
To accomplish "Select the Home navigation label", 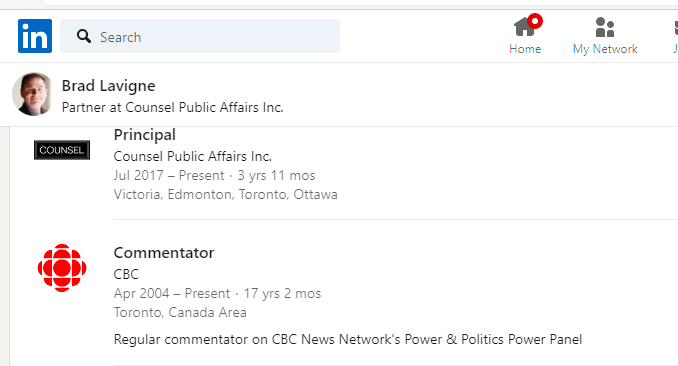I will pos(525,49).
